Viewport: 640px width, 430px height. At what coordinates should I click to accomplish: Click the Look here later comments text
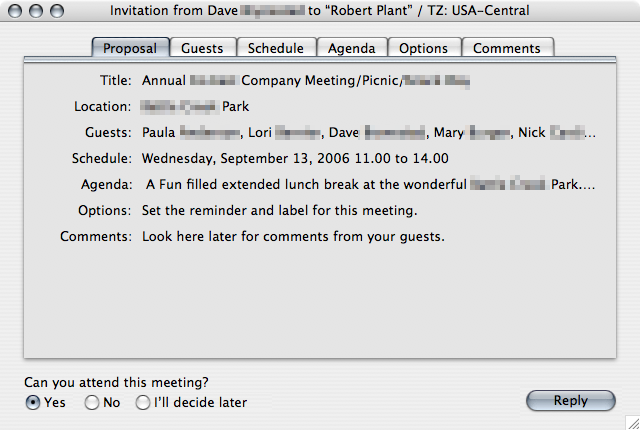point(293,237)
